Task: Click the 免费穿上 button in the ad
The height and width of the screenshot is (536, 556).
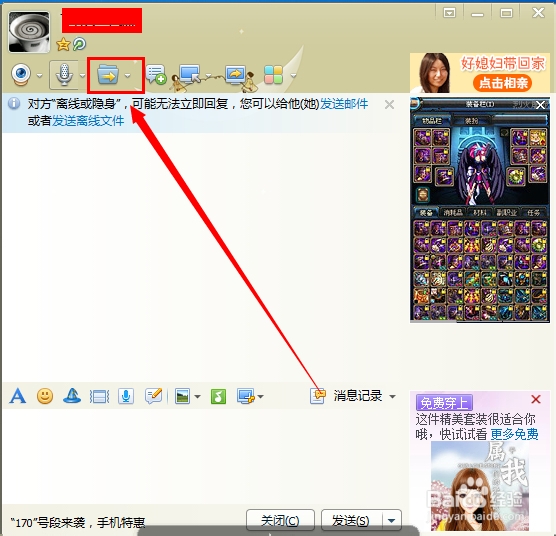Action: pyautogui.click(x=444, y=403)
